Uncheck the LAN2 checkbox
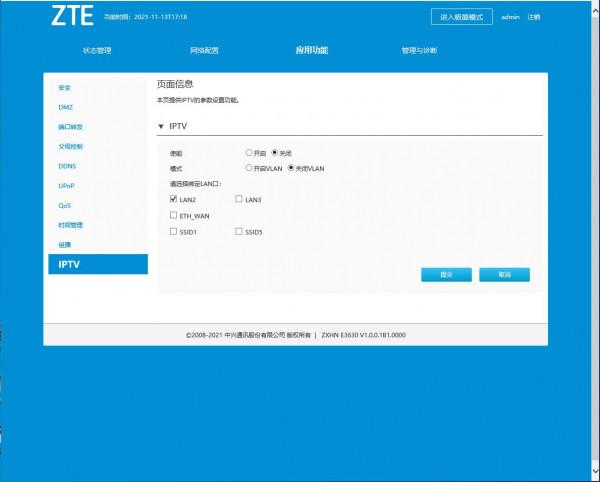 coord(174,200)
